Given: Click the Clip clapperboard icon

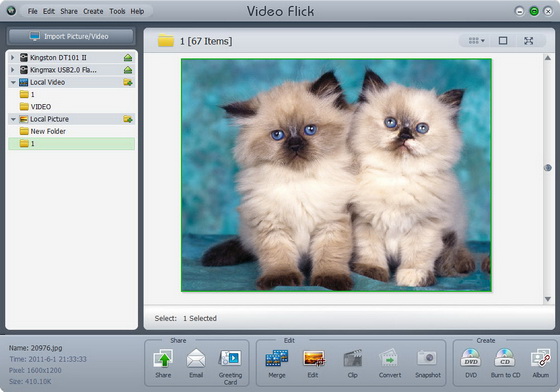Looking at the screenshot, I should (352, 358).
